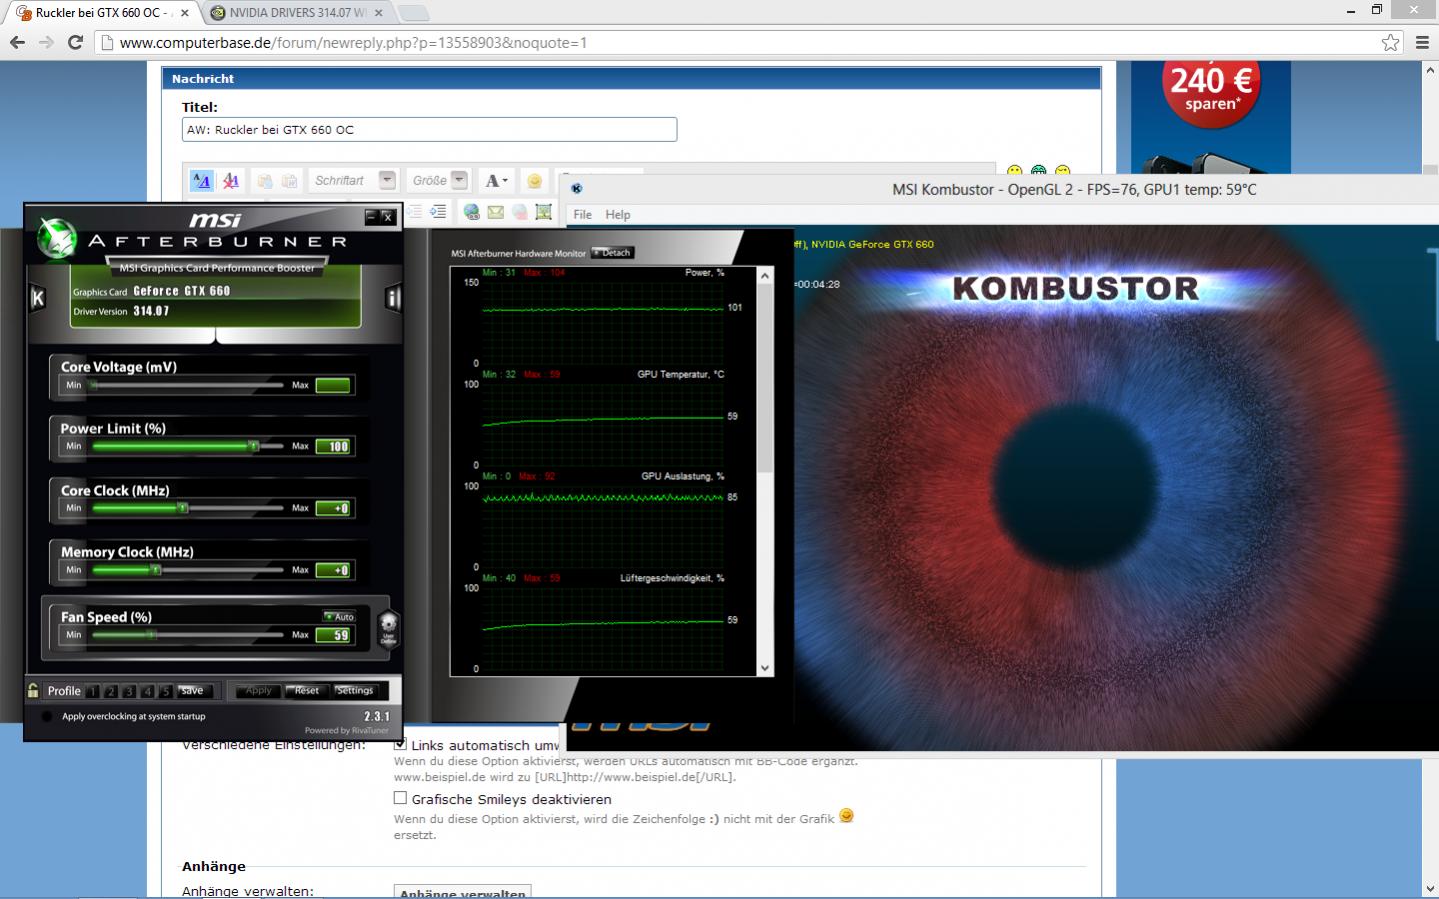Open the File menu in Kombustor
Viewport: 1439px width, 899px height.
pos(582,214)
